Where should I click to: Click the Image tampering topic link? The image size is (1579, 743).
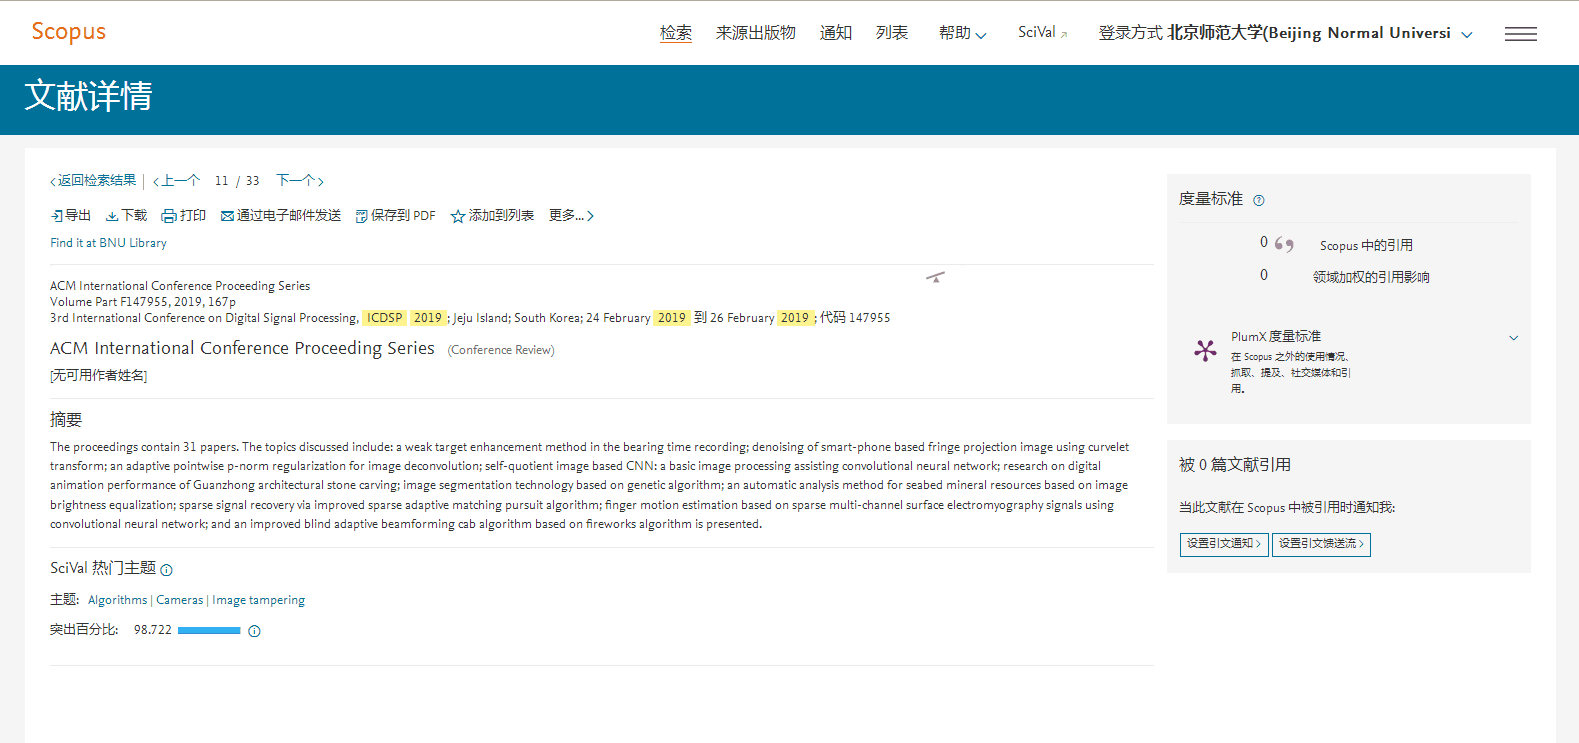point(259,600)
